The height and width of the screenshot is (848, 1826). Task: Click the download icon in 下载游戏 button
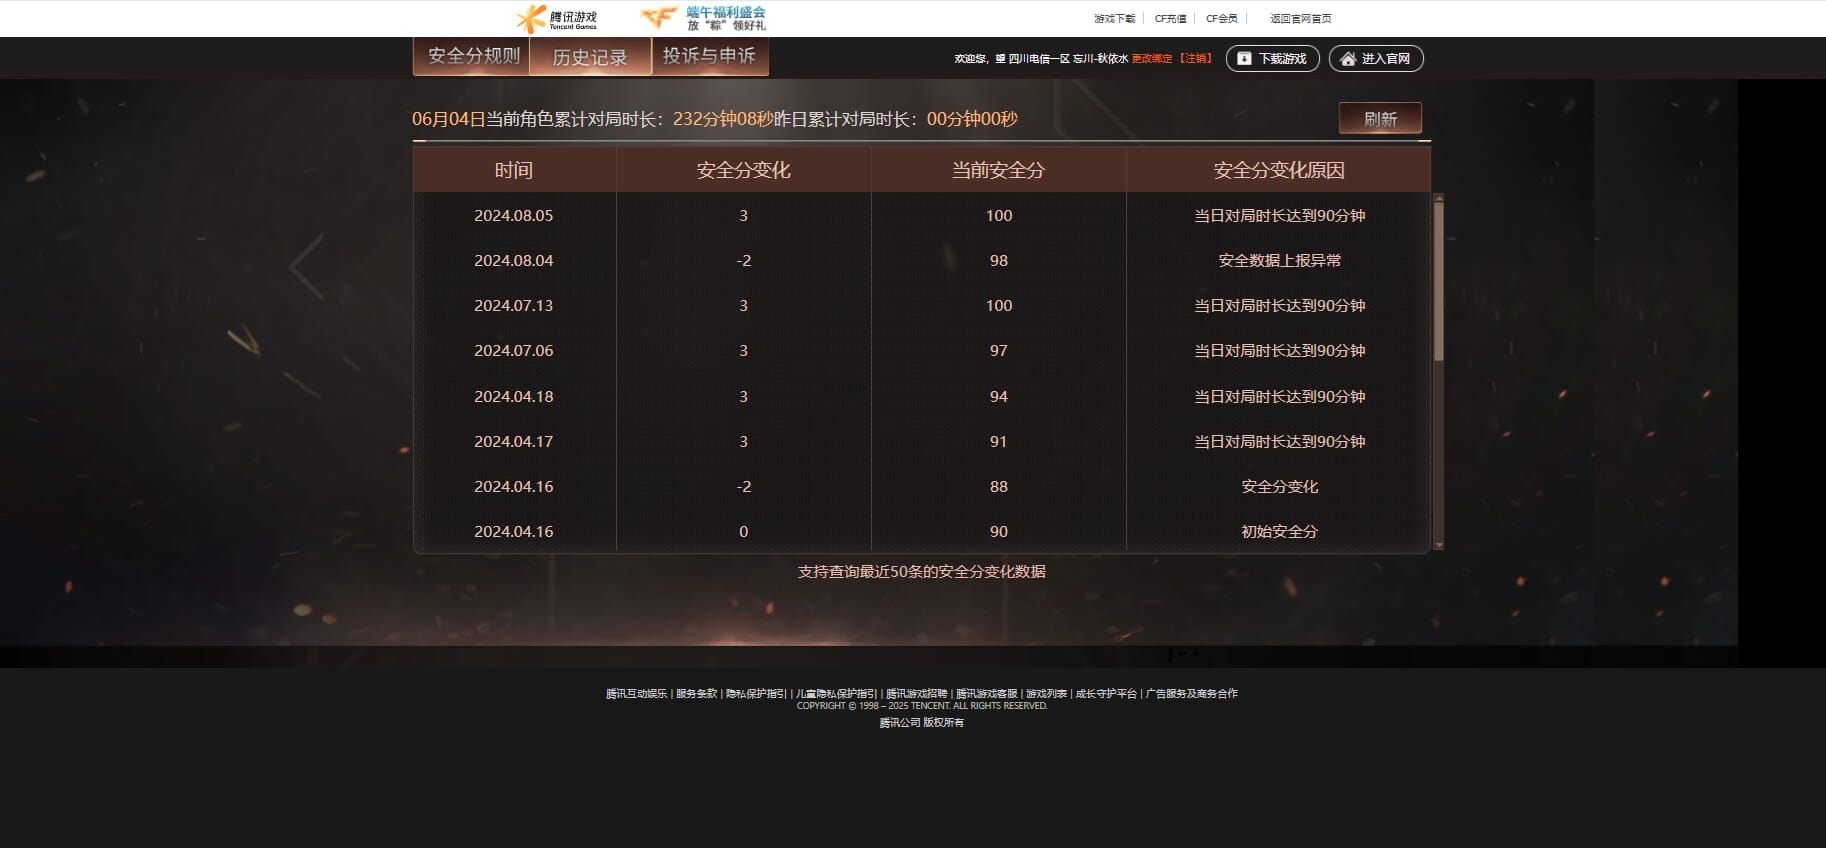click(1244, 59)
